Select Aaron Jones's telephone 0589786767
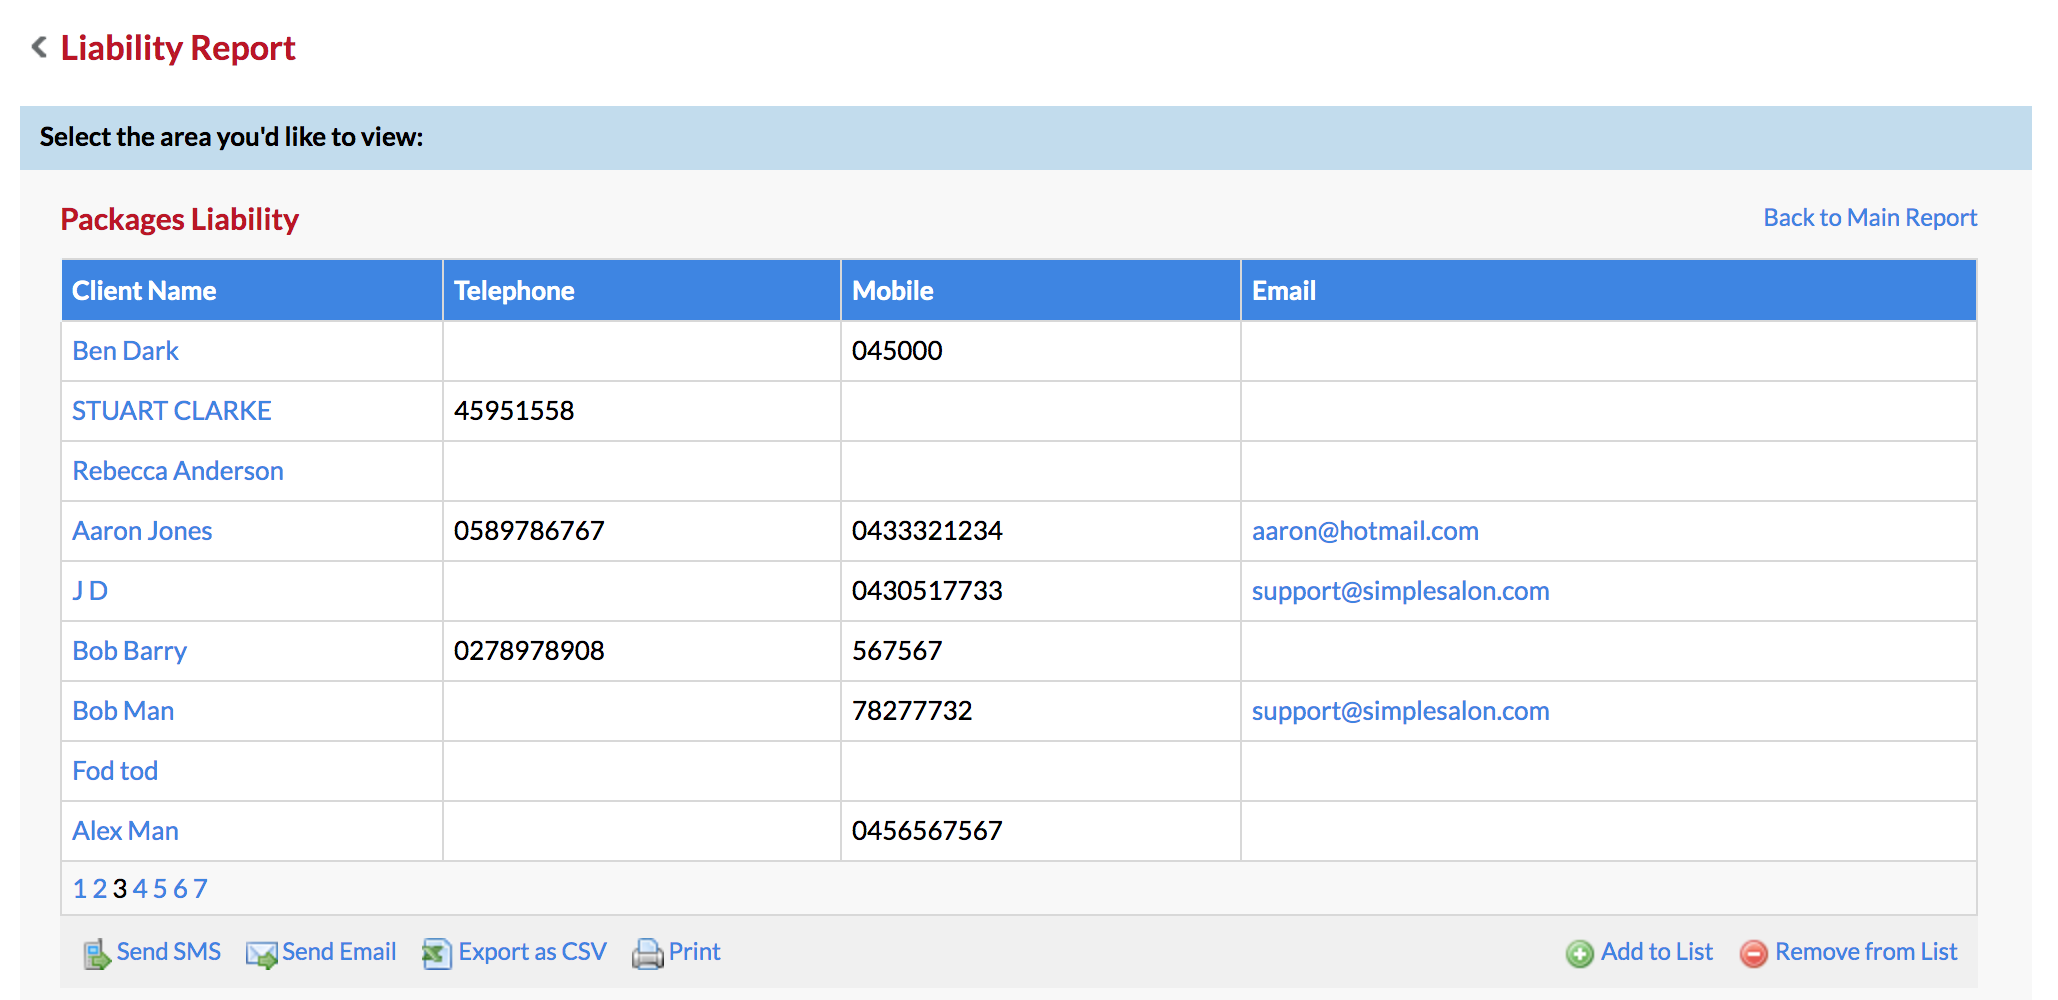Viewport: 2058px width, 1000px height. pyautogui.click(x=529, y=531)
